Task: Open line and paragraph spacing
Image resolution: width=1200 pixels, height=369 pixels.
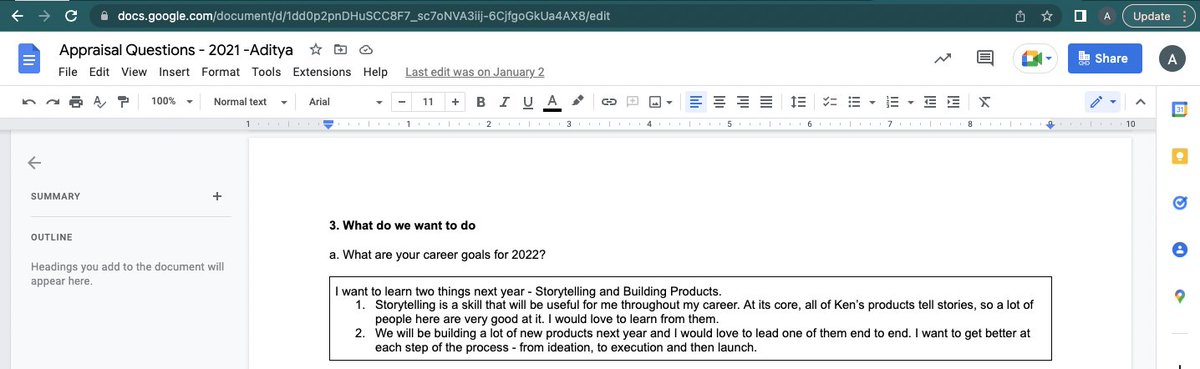Action: 798,101
